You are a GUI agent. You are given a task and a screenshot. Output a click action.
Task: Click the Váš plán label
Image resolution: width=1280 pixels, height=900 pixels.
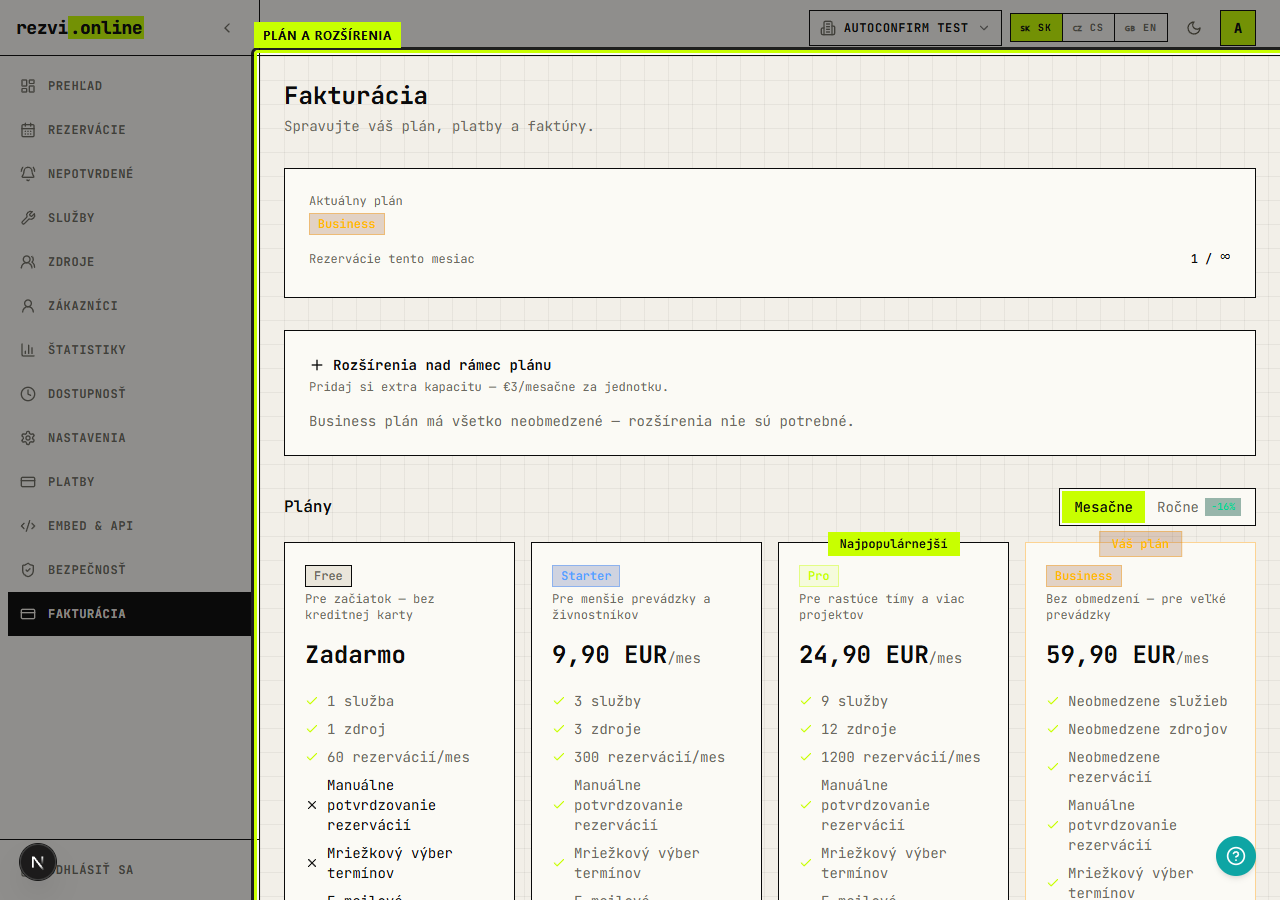(1141, 544)
